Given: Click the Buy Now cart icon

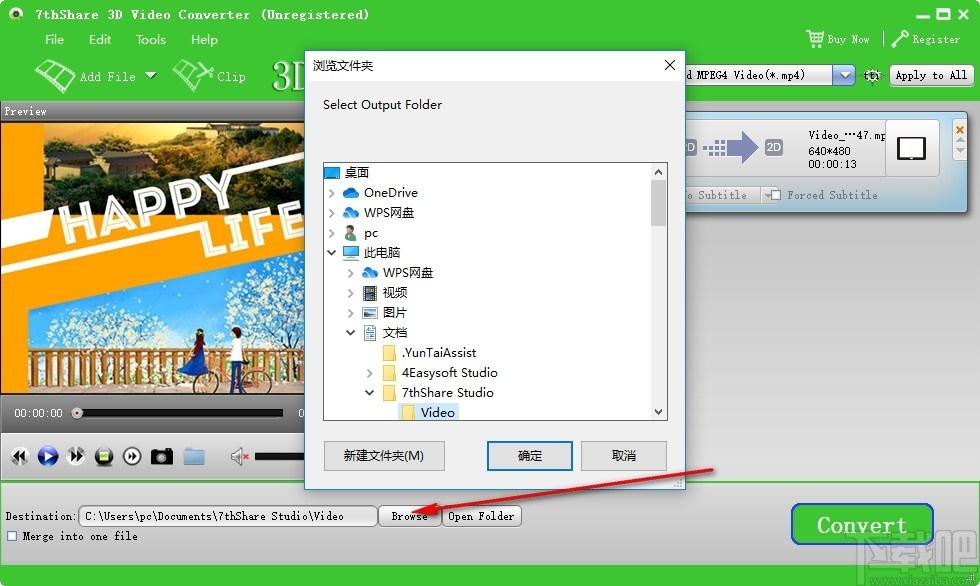Looking at the screenshot, I should coord(815,39).
